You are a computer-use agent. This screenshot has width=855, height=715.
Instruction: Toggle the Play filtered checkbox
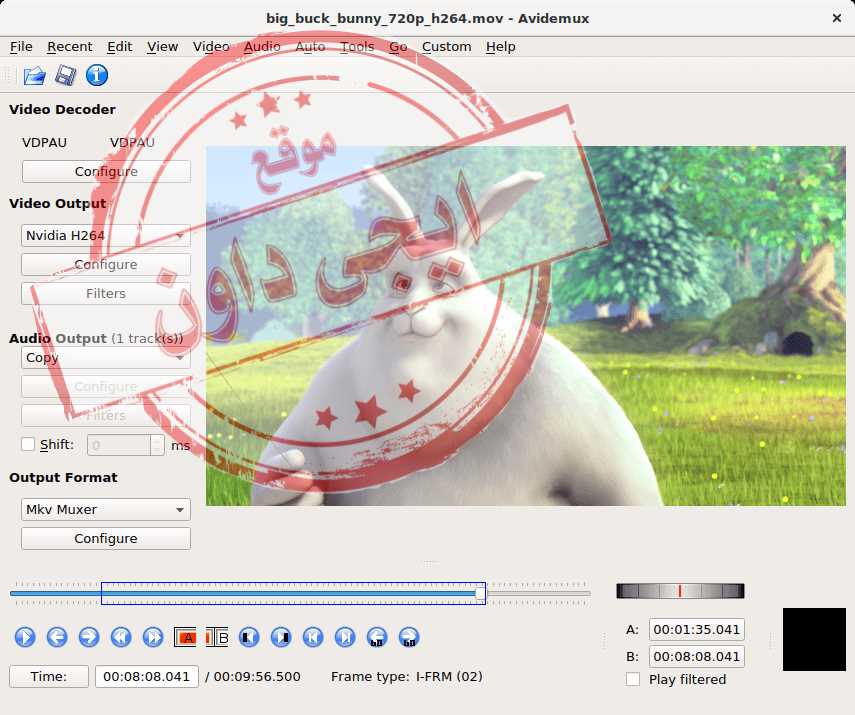click(x=633, y=679)
